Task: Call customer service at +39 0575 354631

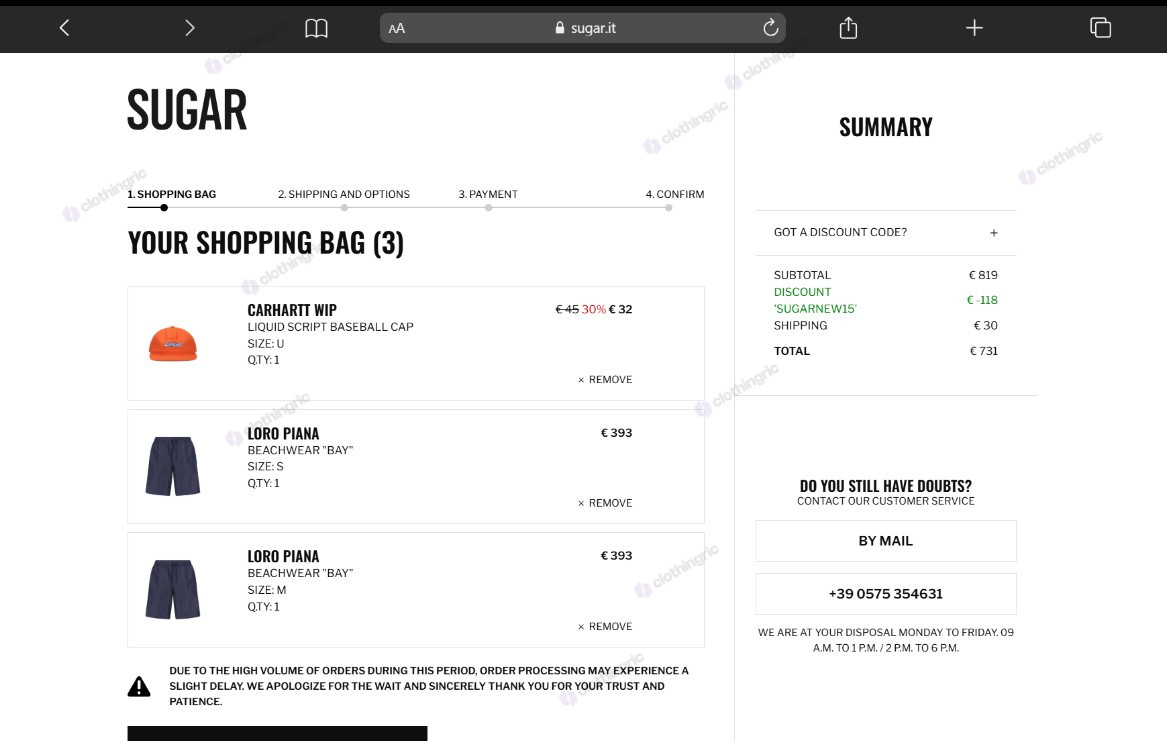Action: coord(886,594)
